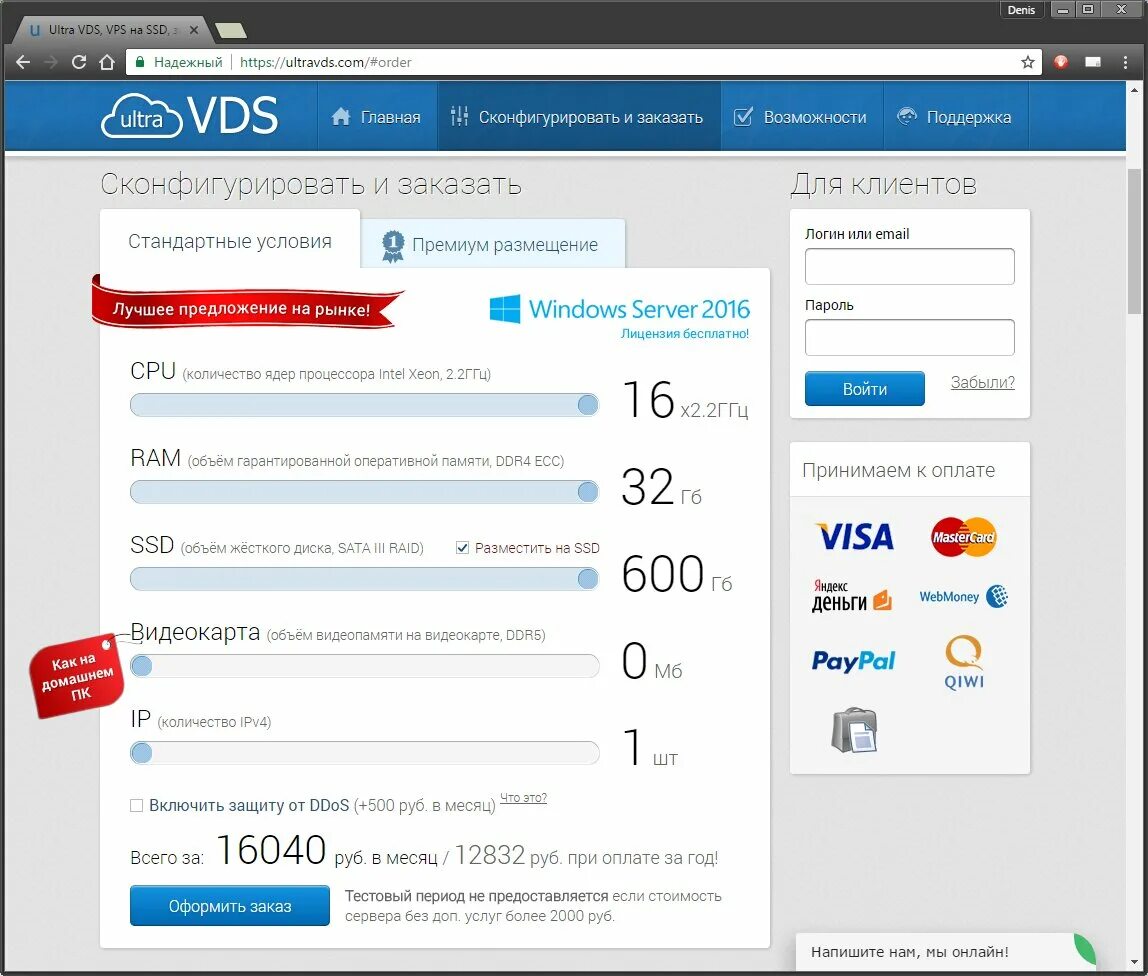Focus the Логин или email field

point(909,267)
